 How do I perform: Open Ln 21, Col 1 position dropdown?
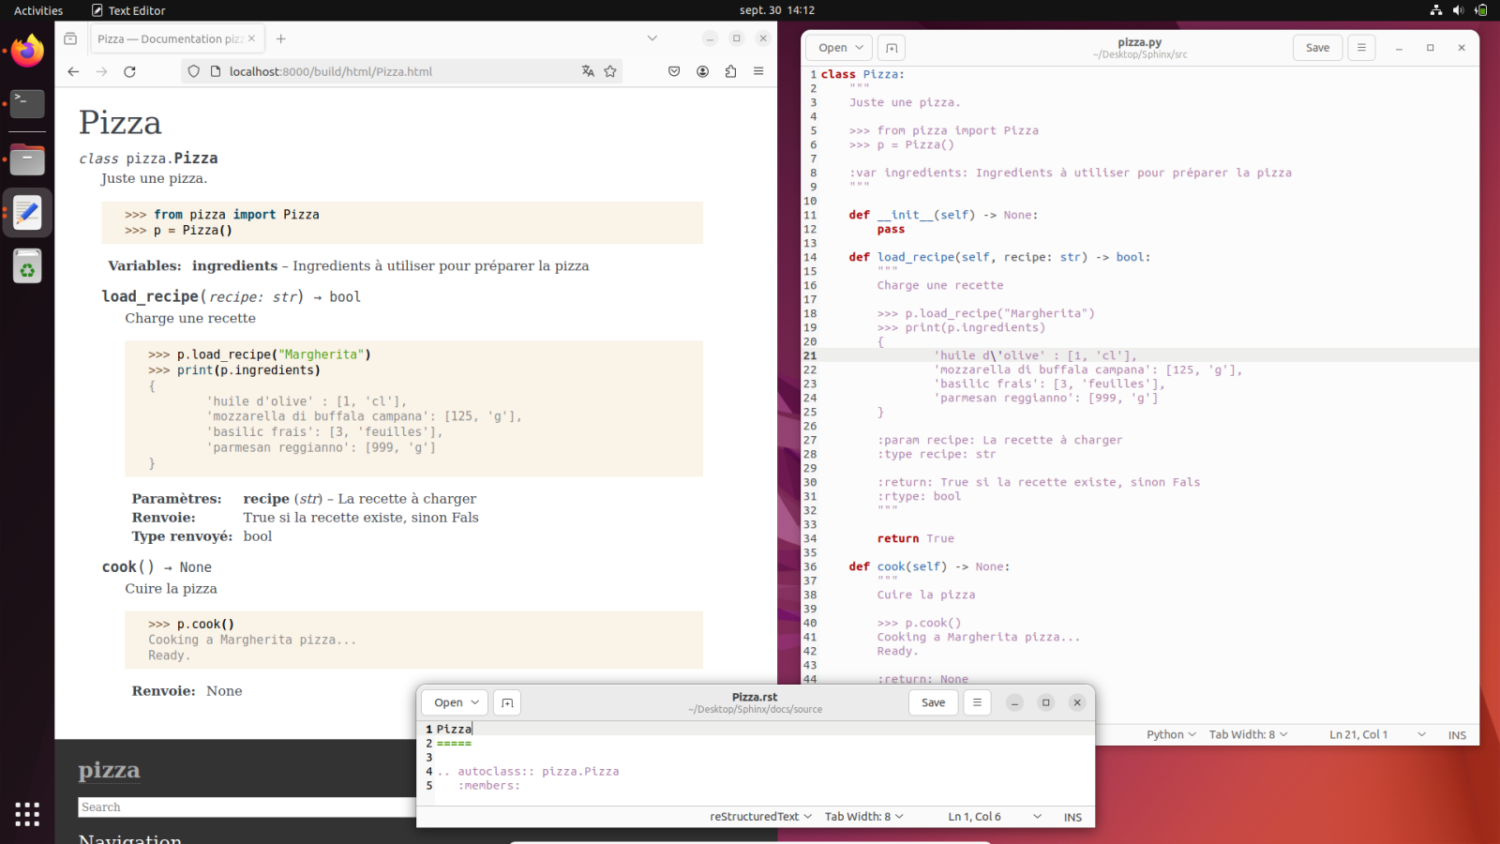(x=1377, y=734)
